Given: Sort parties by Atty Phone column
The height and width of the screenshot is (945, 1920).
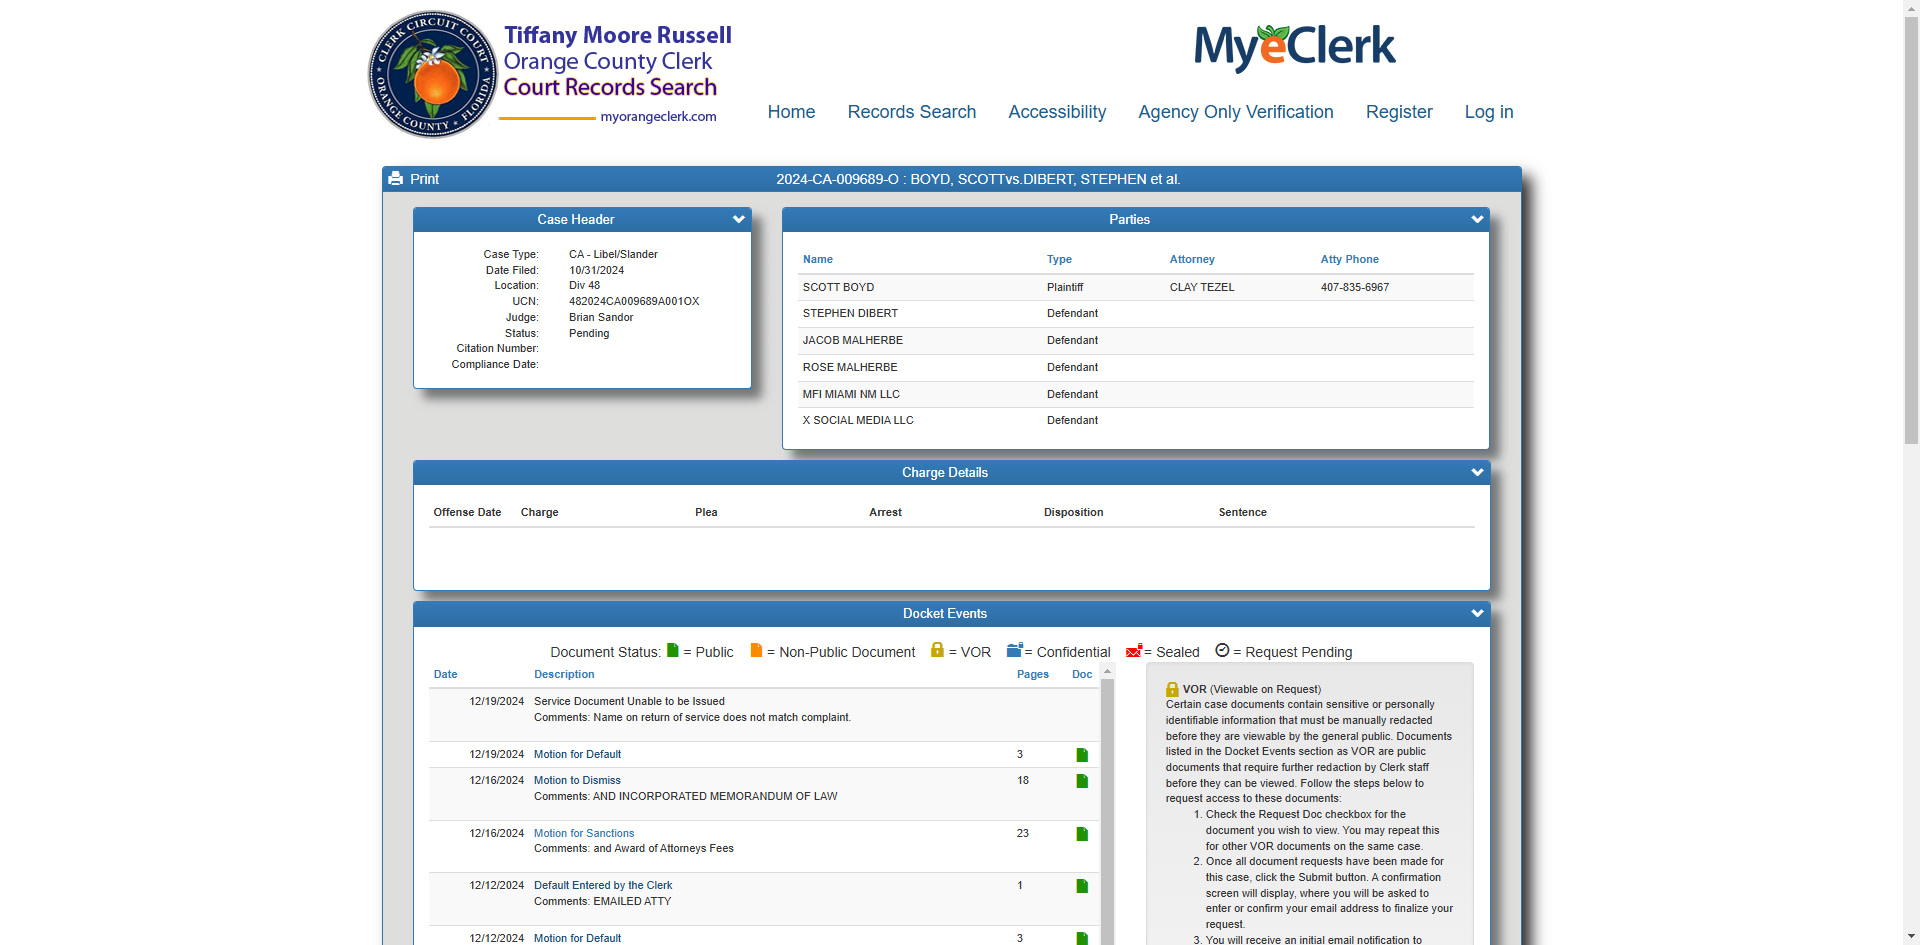Looking at the screenshot, I should click(1349, 259).
